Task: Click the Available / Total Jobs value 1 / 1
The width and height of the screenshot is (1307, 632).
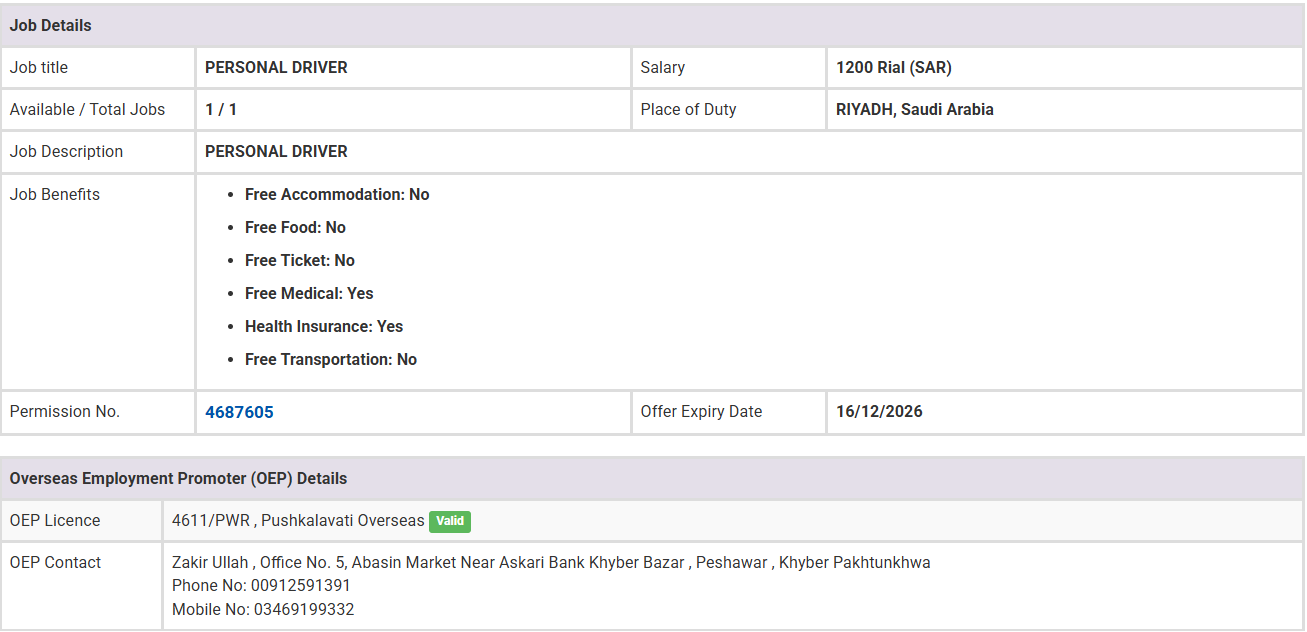Action: point(221,110)
